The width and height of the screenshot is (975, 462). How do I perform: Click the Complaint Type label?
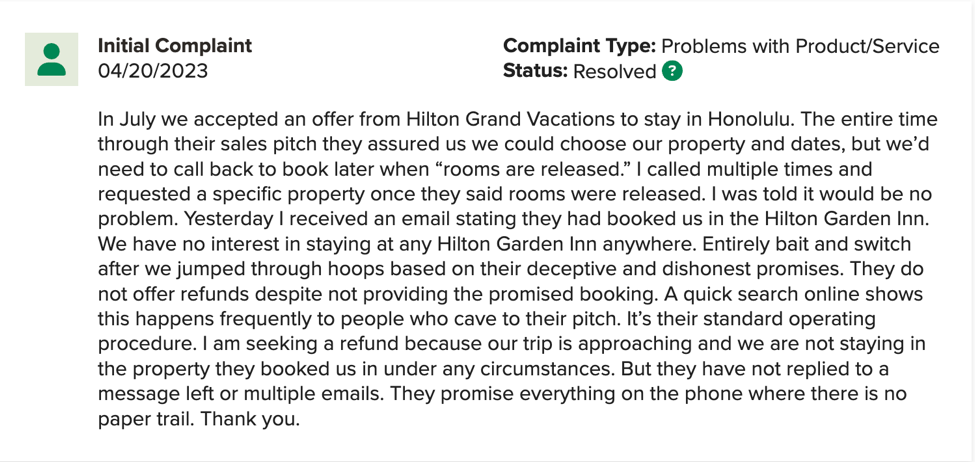click(580, 47)
